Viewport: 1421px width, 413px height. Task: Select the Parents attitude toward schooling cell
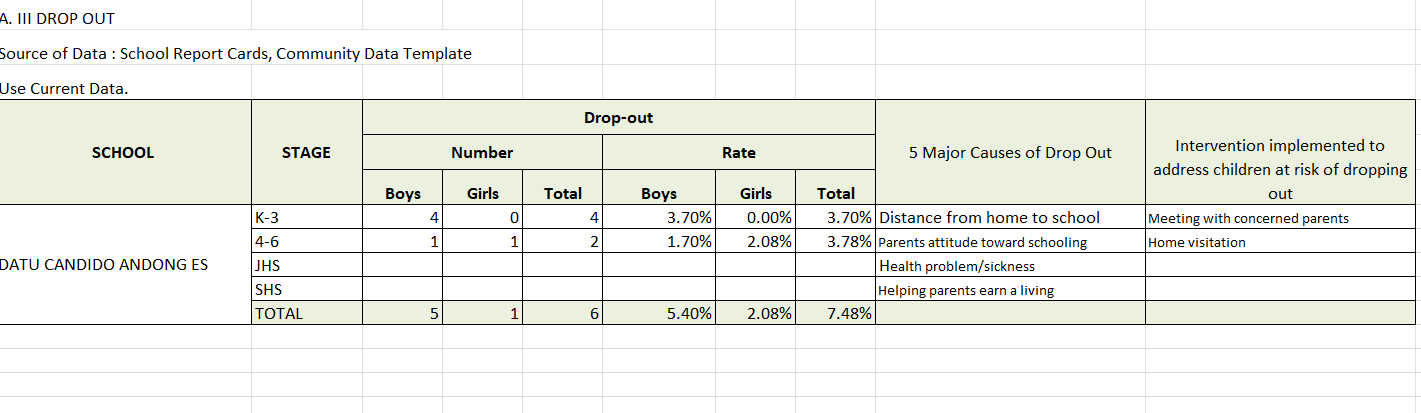(x=1010, y=242)
